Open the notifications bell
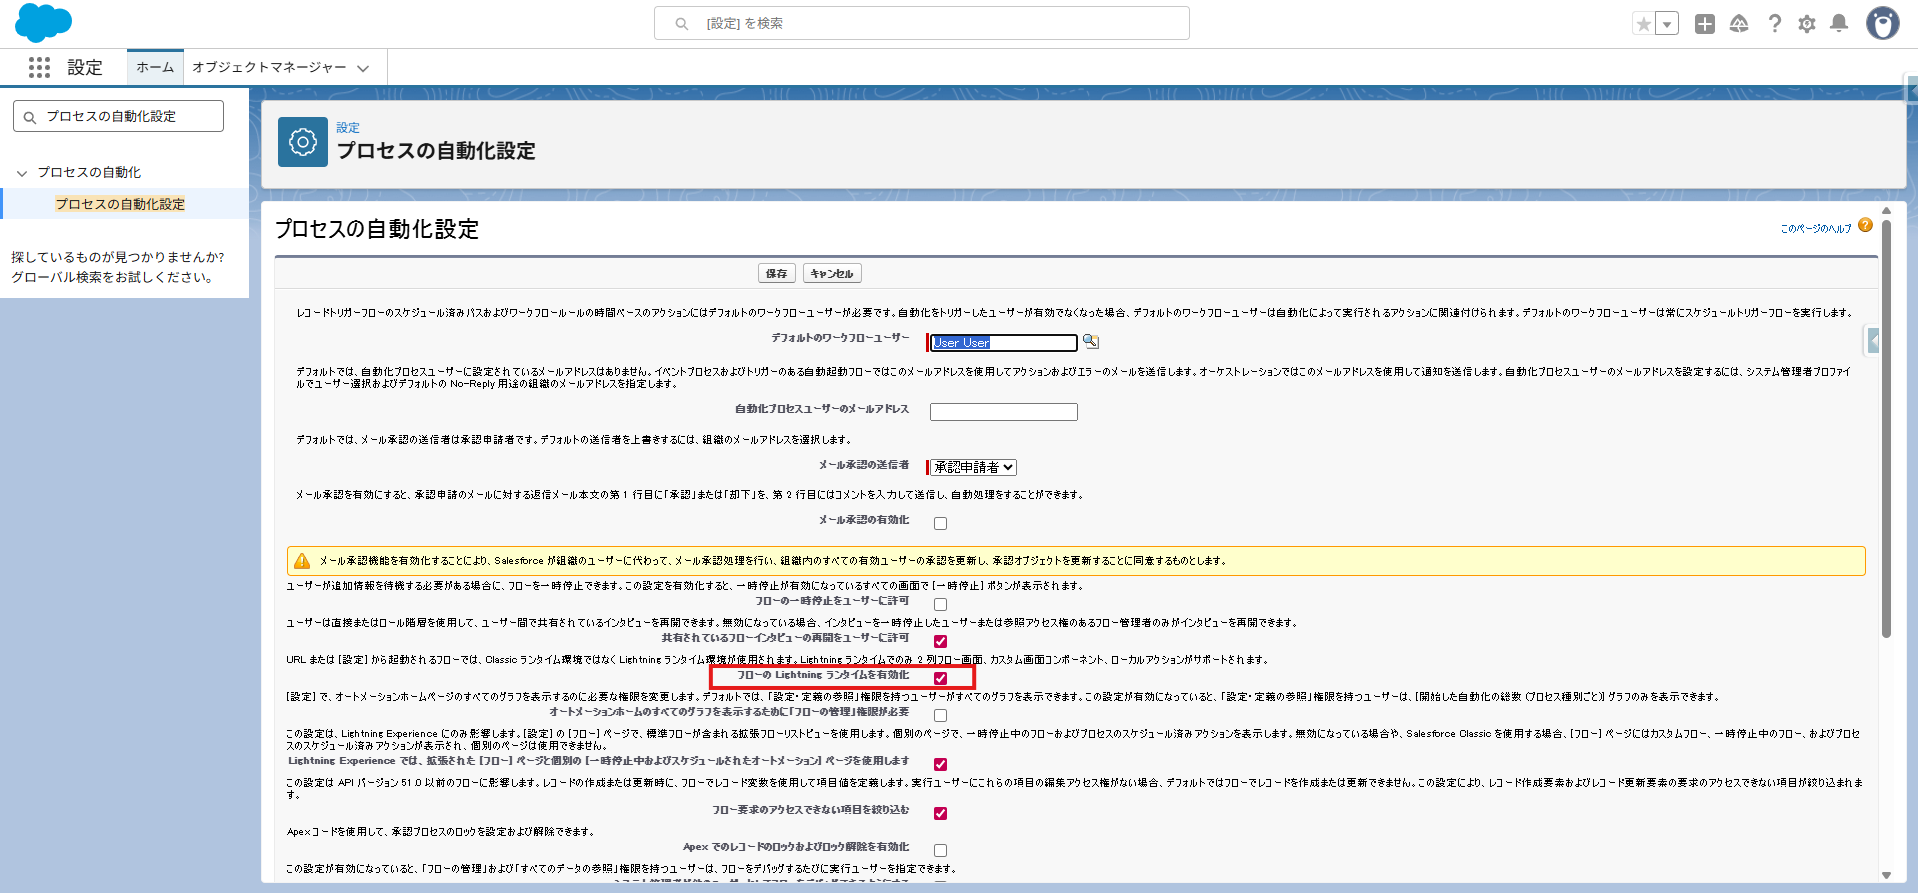 (x=1838, y=24)
